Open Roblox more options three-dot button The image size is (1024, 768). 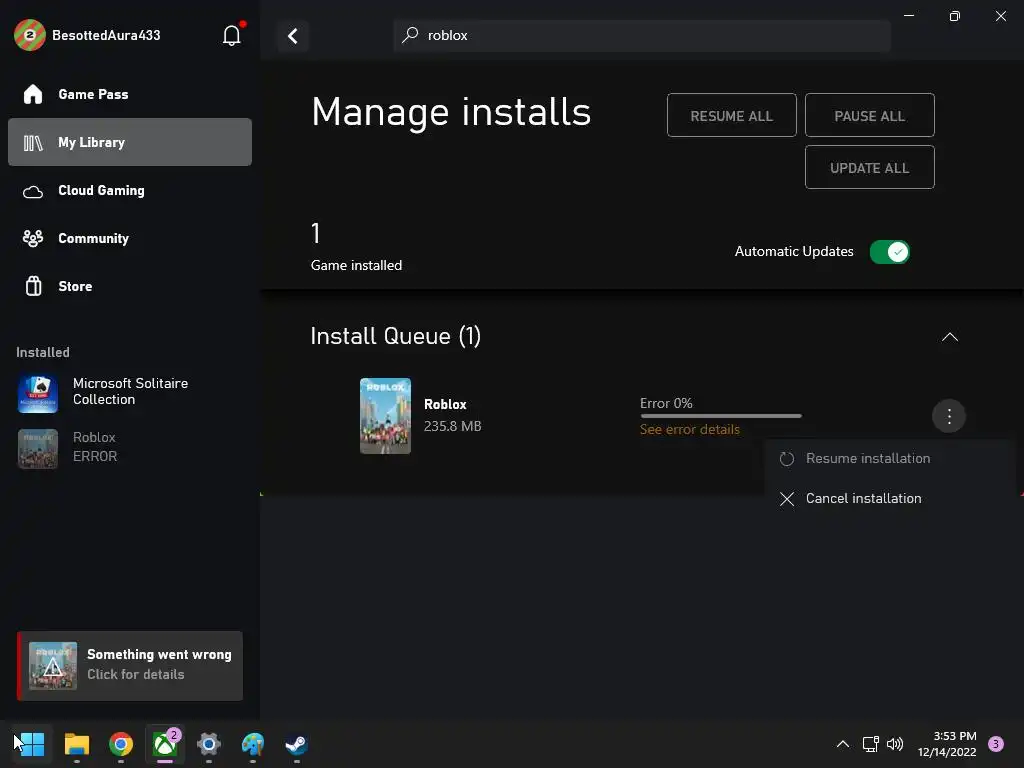(x=949, y=416)
